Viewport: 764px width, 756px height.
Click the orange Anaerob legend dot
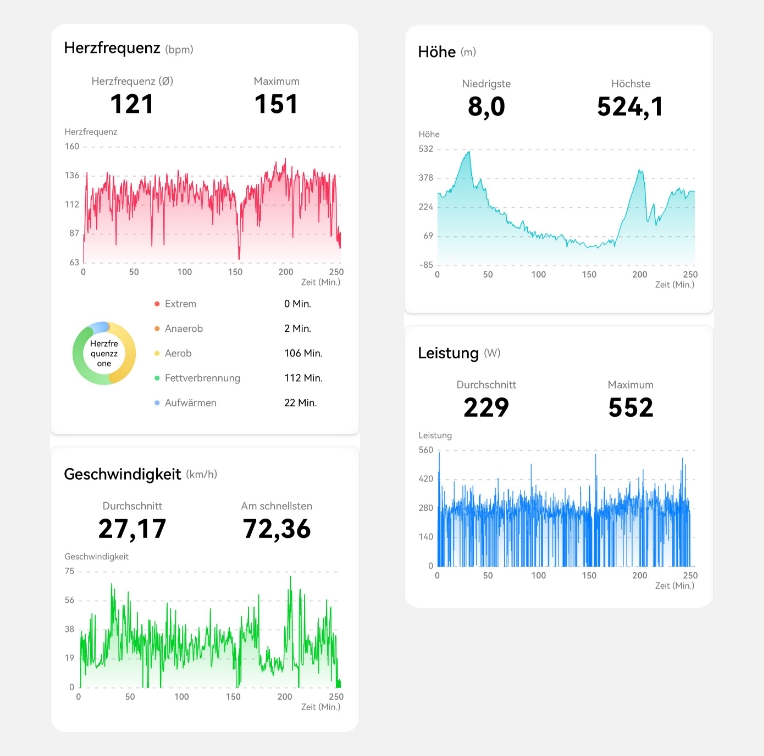coord(157,329)
